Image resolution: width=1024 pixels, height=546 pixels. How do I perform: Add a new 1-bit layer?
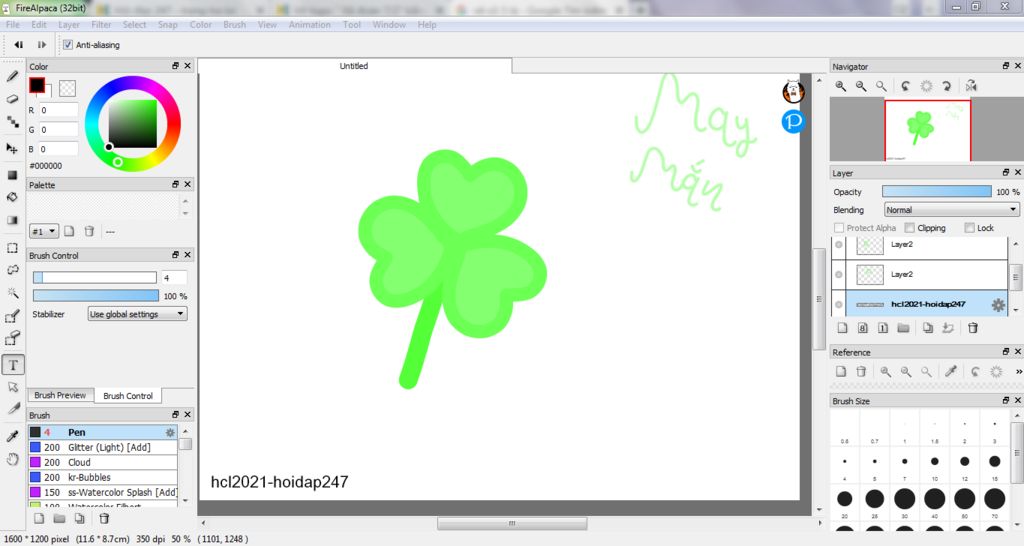tap(883, 328)
